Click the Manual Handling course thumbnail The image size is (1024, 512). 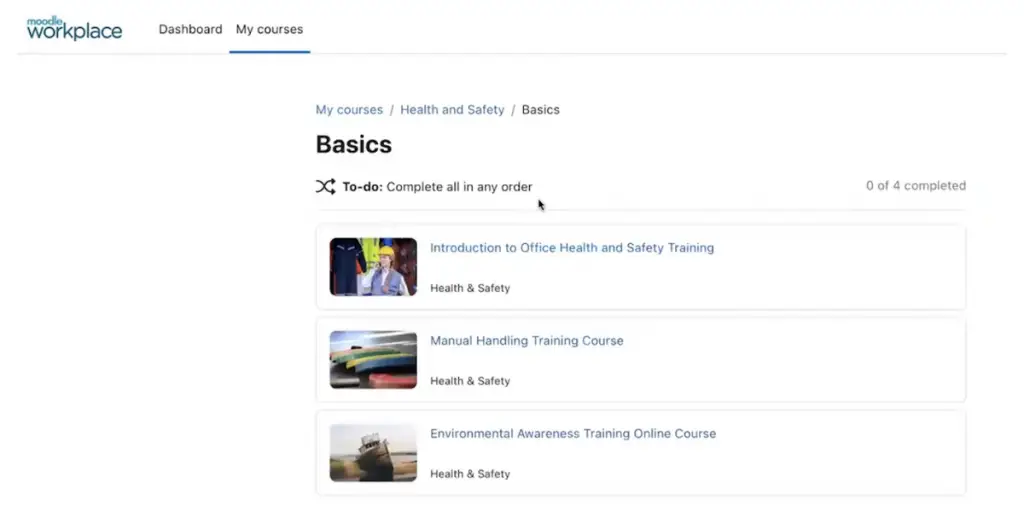pyautogui.click(x=373, y=360)
